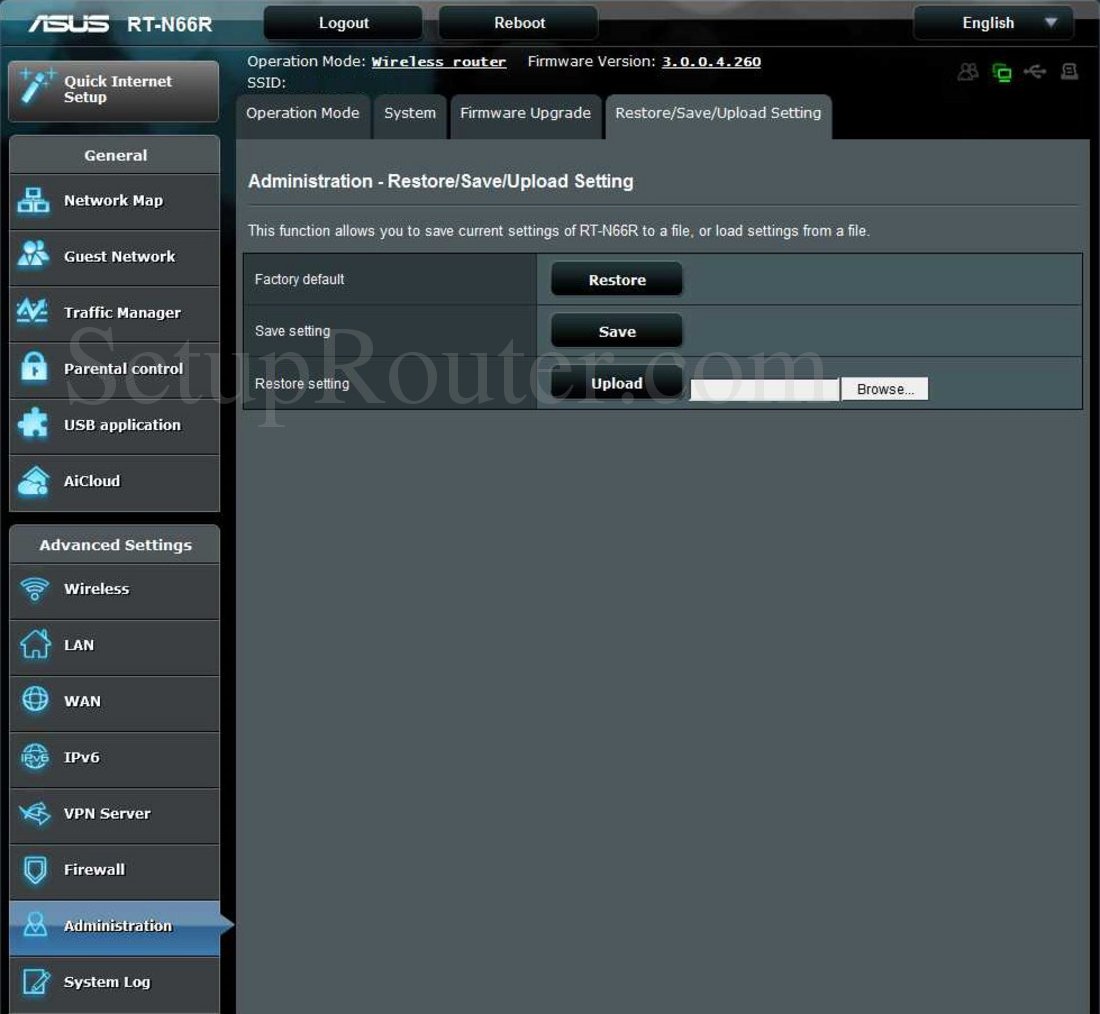Open the AiCloud menu item
This screenshot has width=1100, height=1014.
(114, 482)
